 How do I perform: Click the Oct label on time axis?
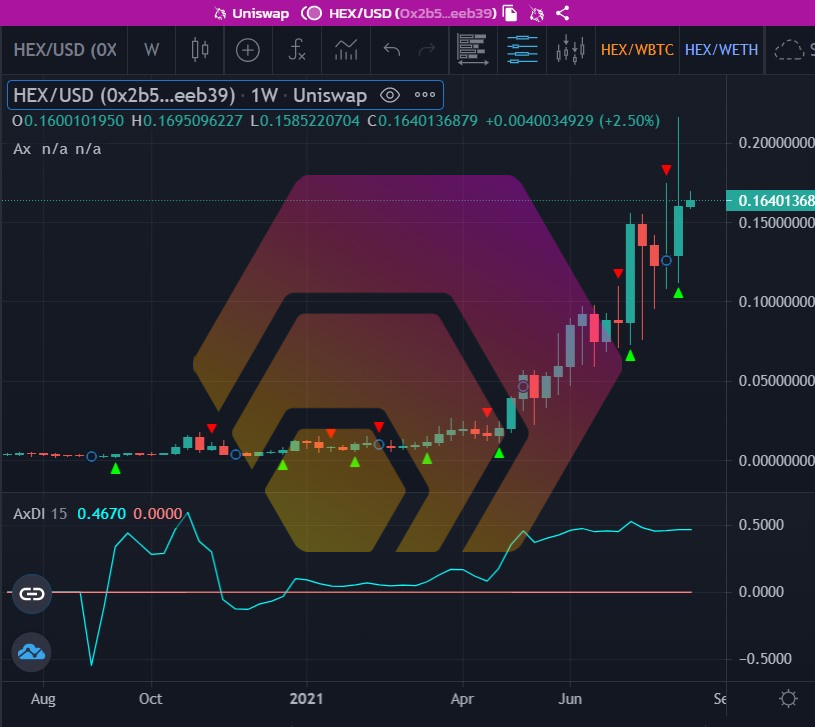click(x=151, y=699)
